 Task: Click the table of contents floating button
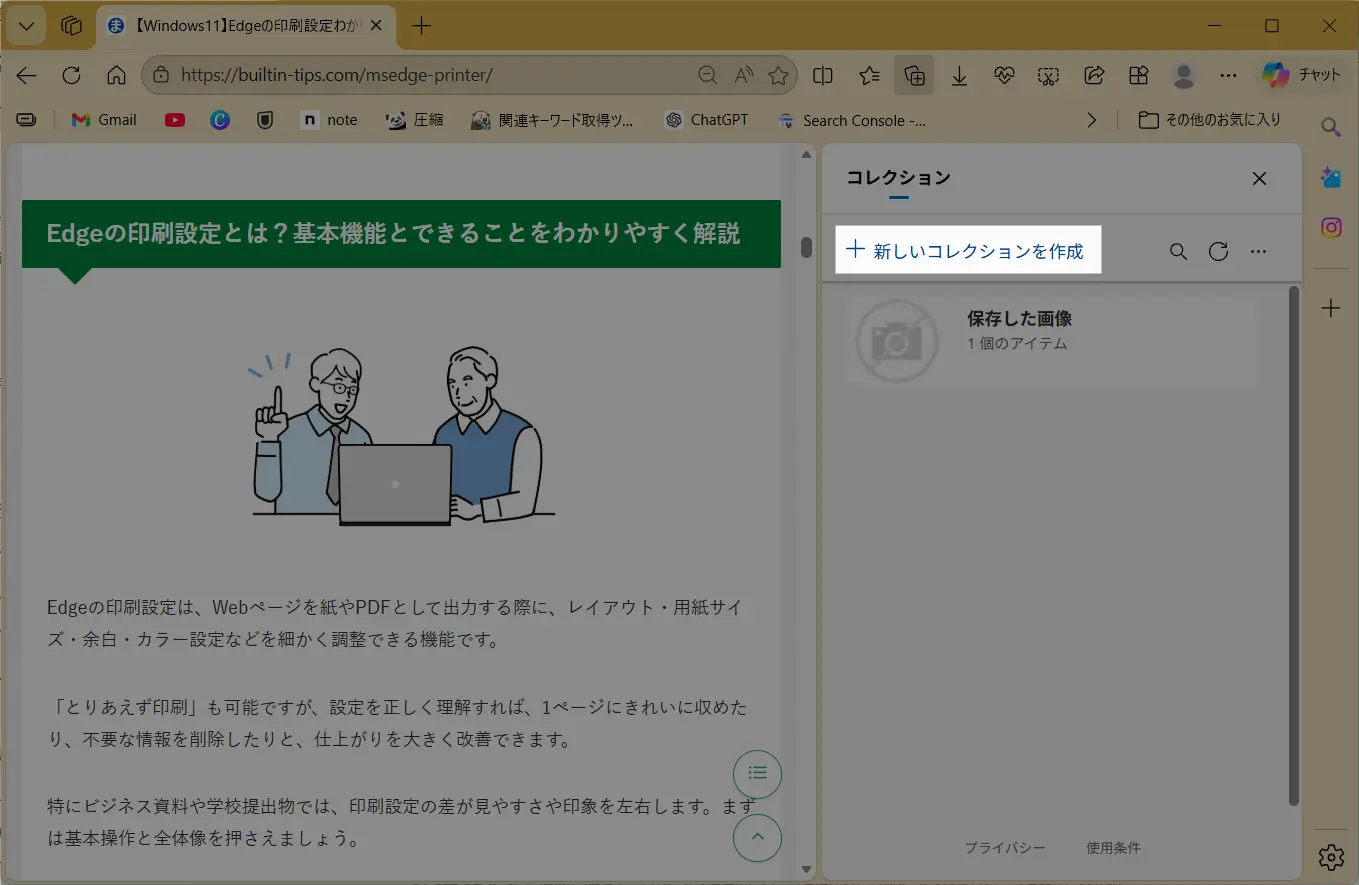click(757, 772)
